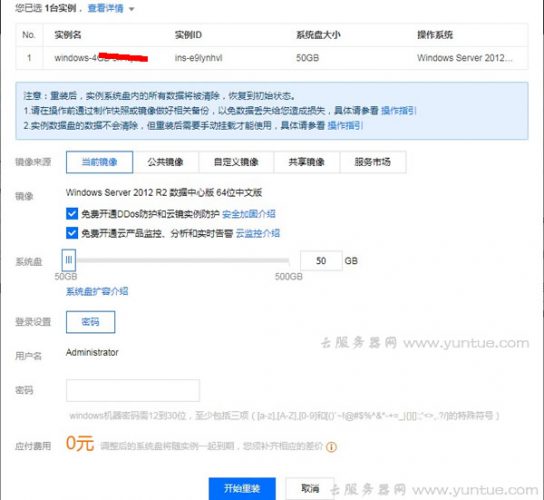Open the first 操作指引 link about backups
Viewport: 544px width, 500px height.
[399, 111]
